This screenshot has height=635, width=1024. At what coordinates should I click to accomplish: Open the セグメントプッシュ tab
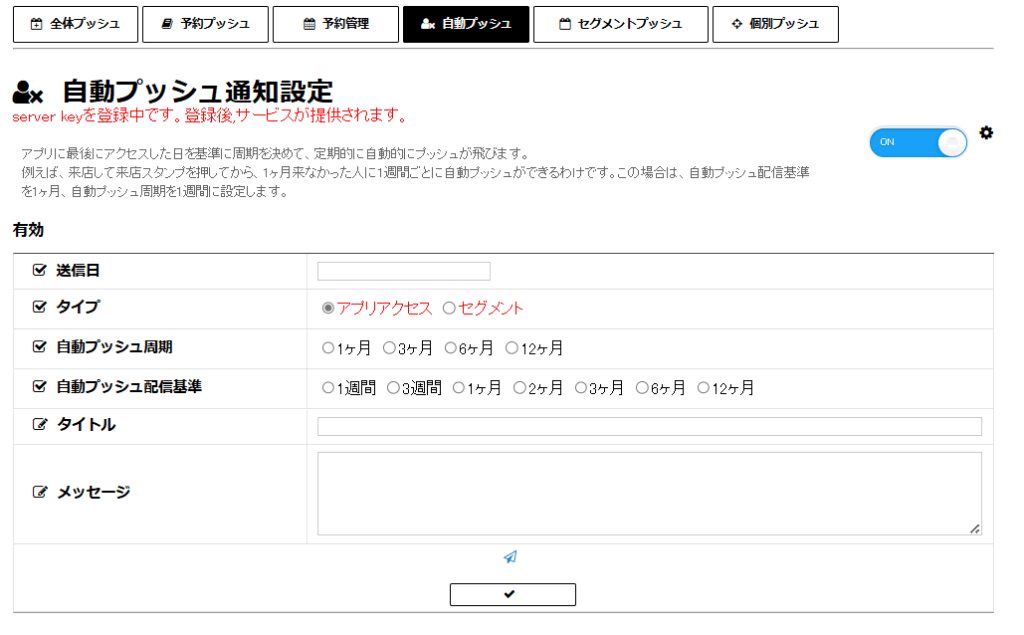pyautogui.click(x=620, y=24)
